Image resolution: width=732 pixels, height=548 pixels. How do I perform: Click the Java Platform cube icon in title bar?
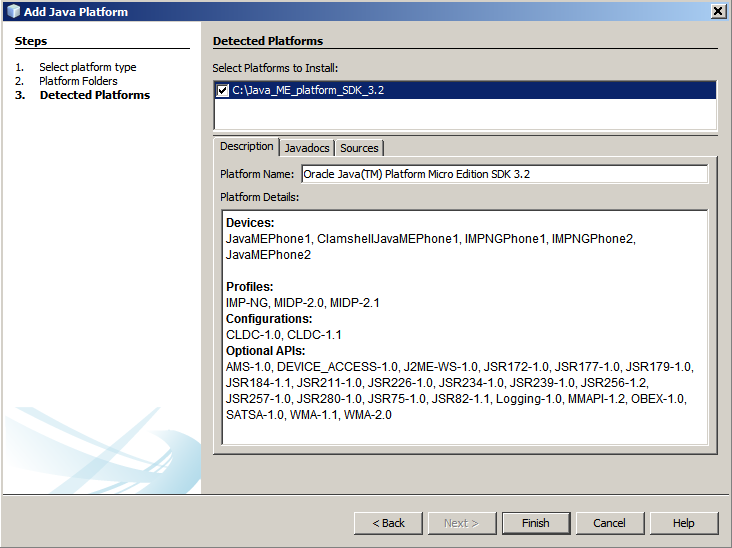coord(11,11)
